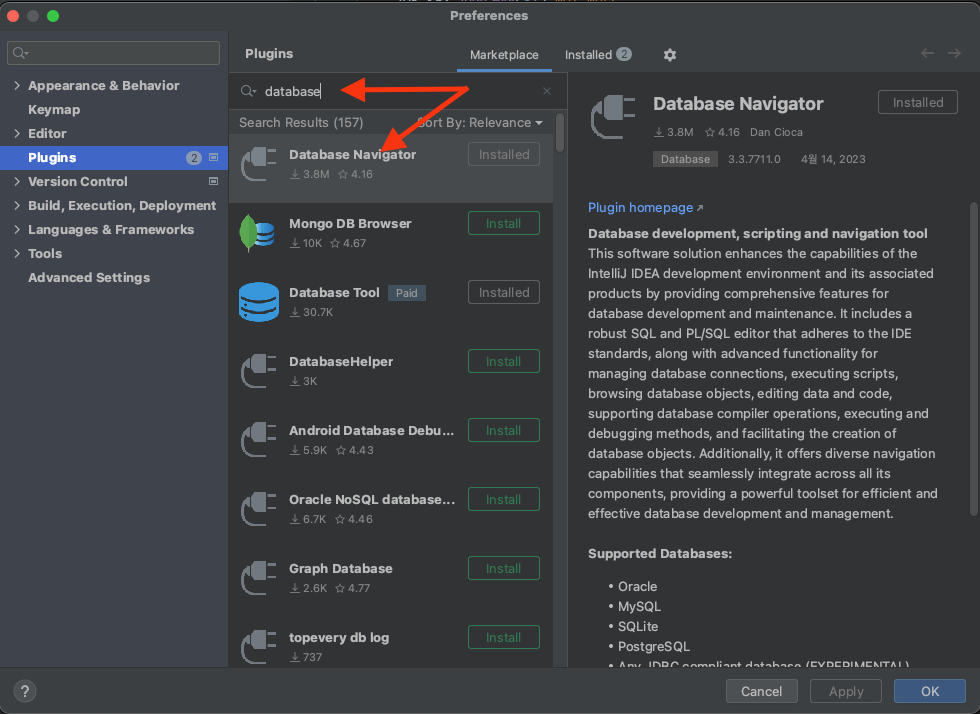
Task: Focus the plugin search field containing database
Action: pos(400,91)
